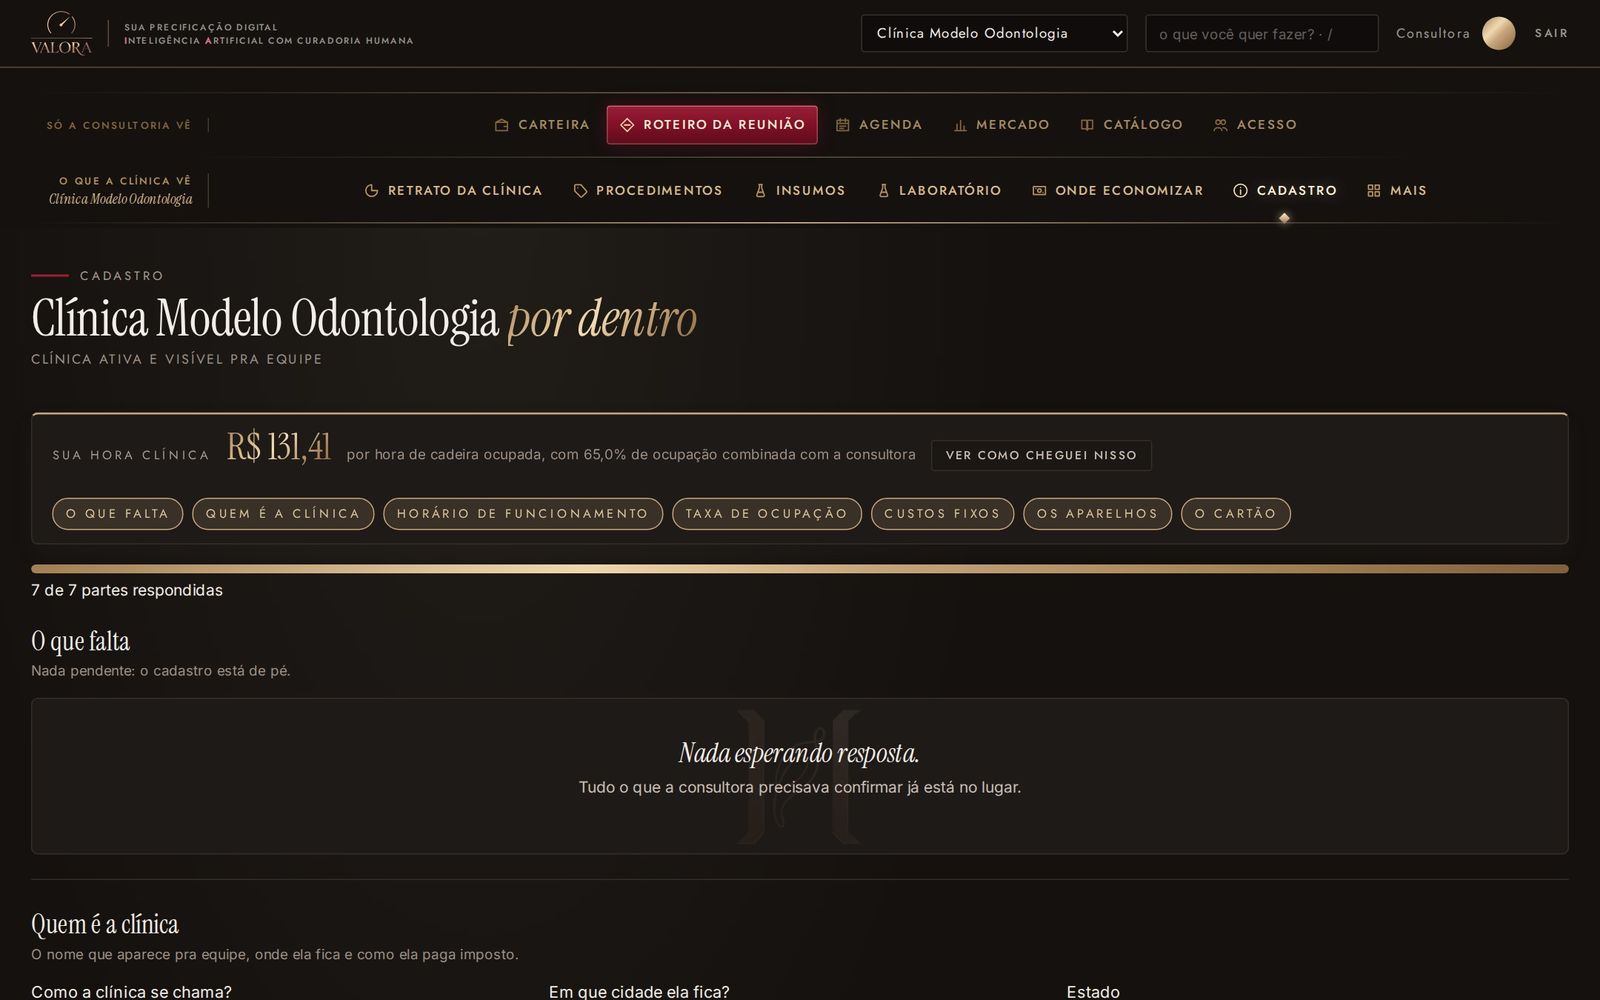The image size is (1600, 1000).
Task: Click the cadastro completion progress bar
Action: click(800, 569)
